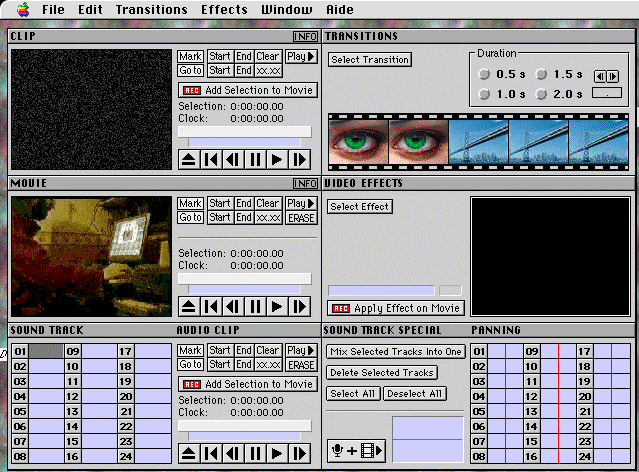This screenshot has width=639, height=472.
Task: Pause playback in Audio Clip panel
Action: (255, 454)
